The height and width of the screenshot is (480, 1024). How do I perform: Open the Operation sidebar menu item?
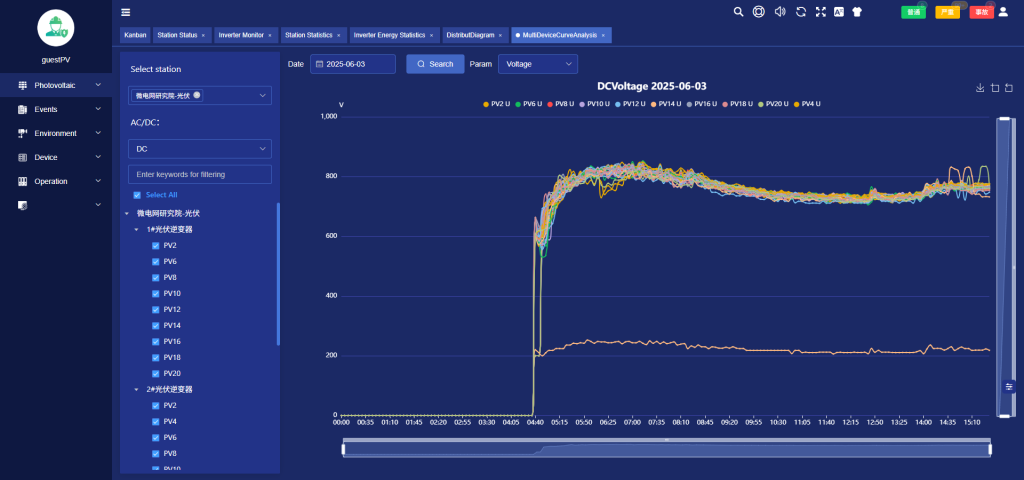click(56, 182)
